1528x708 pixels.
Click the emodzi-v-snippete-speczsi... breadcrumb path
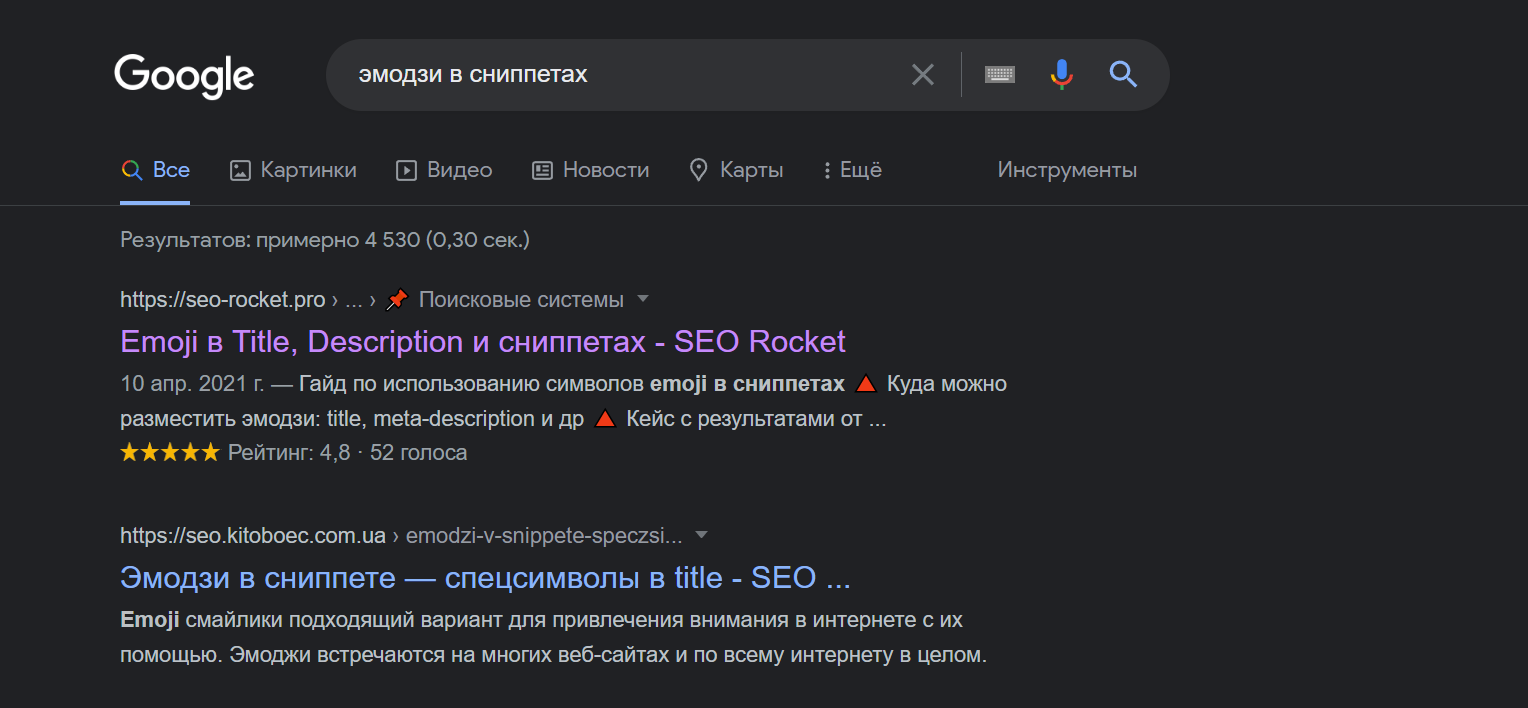[544, 535]
